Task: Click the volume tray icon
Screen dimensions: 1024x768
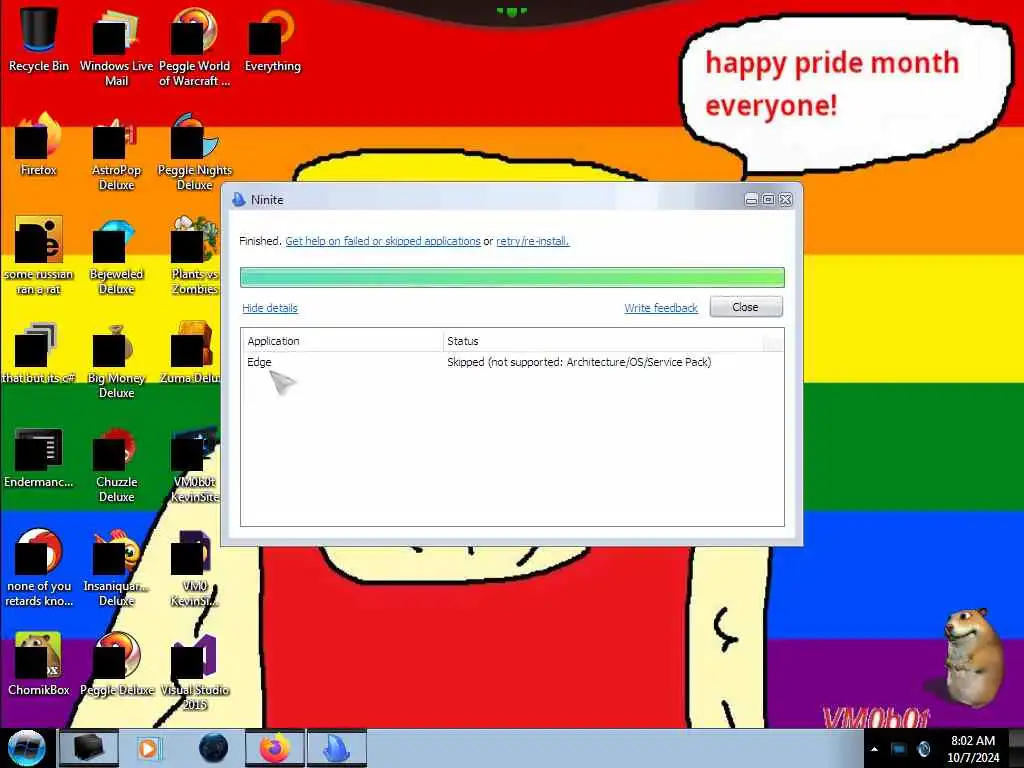Action: coord(923,749)
